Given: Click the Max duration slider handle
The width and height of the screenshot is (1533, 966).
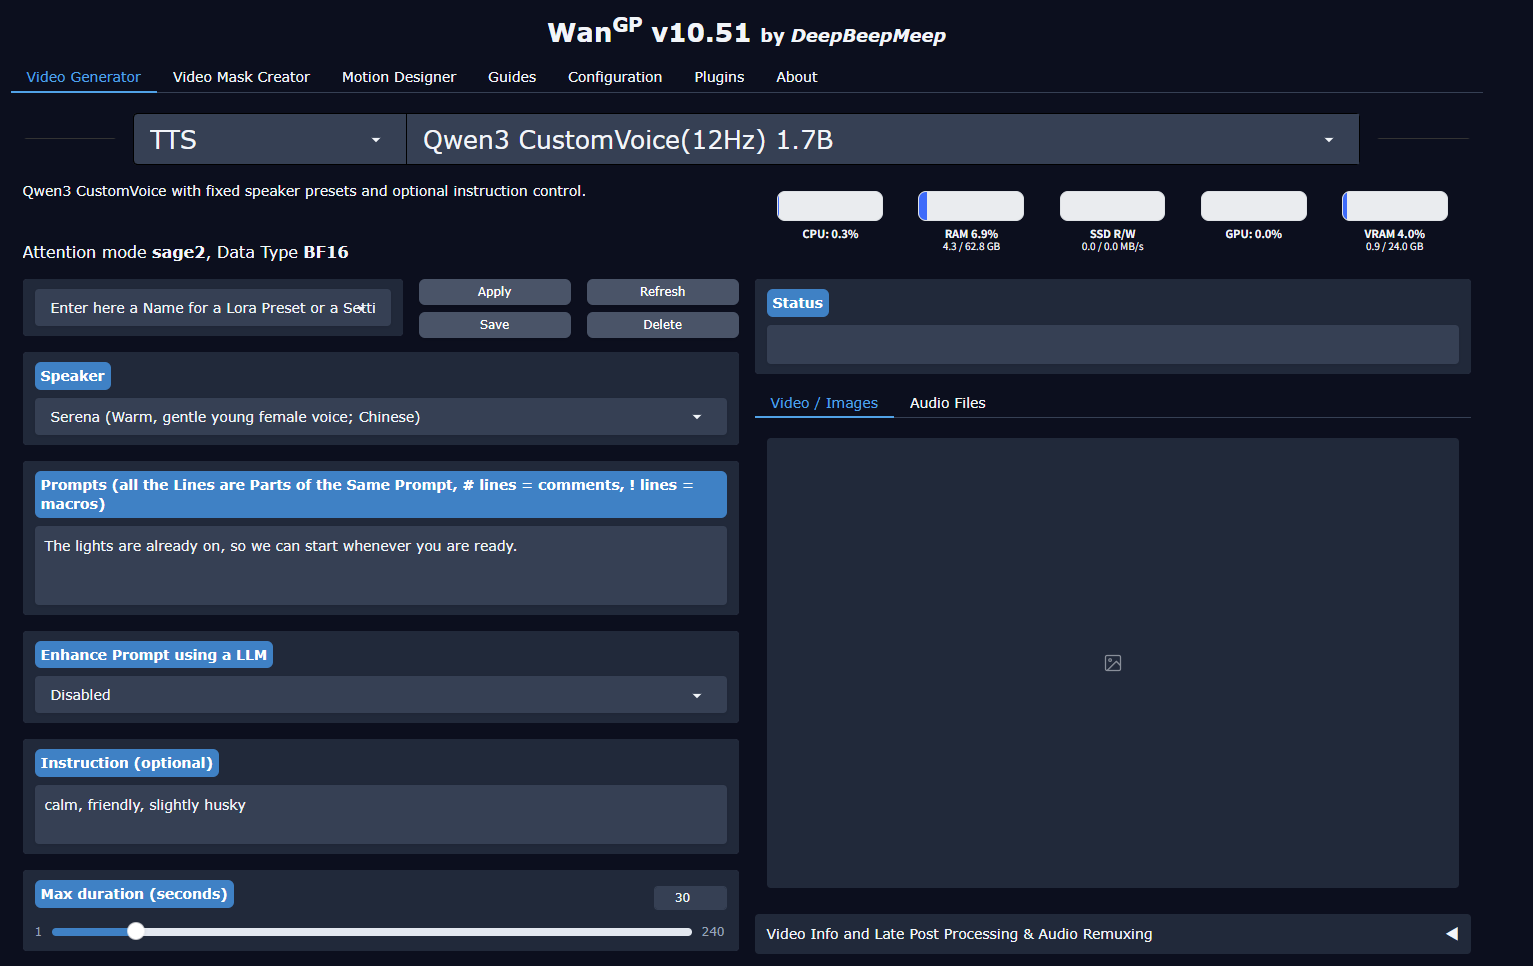Looking at the screenshot, I should (136, 931).
